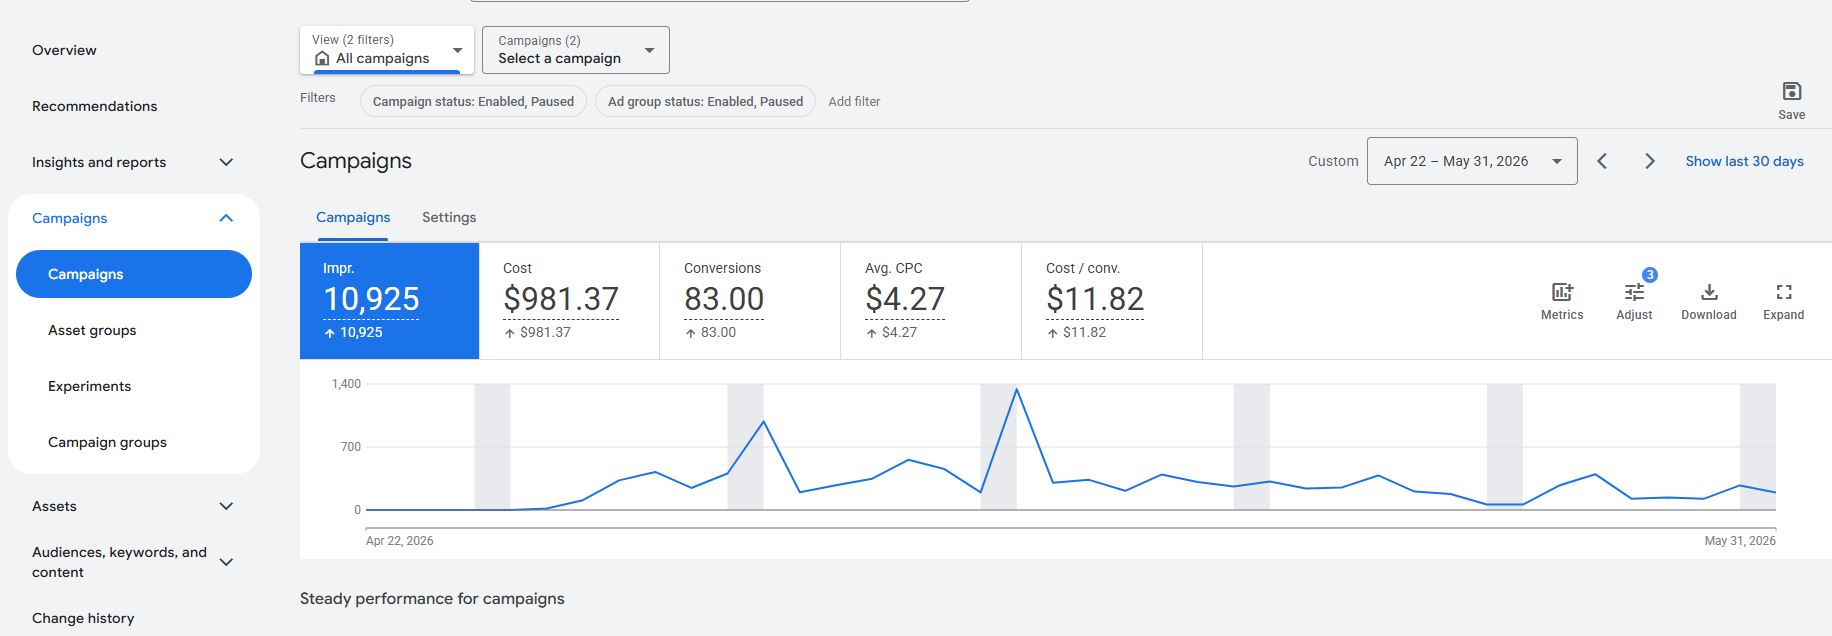Open the Adjust chart settings icon

click(x=1634, y=292)
